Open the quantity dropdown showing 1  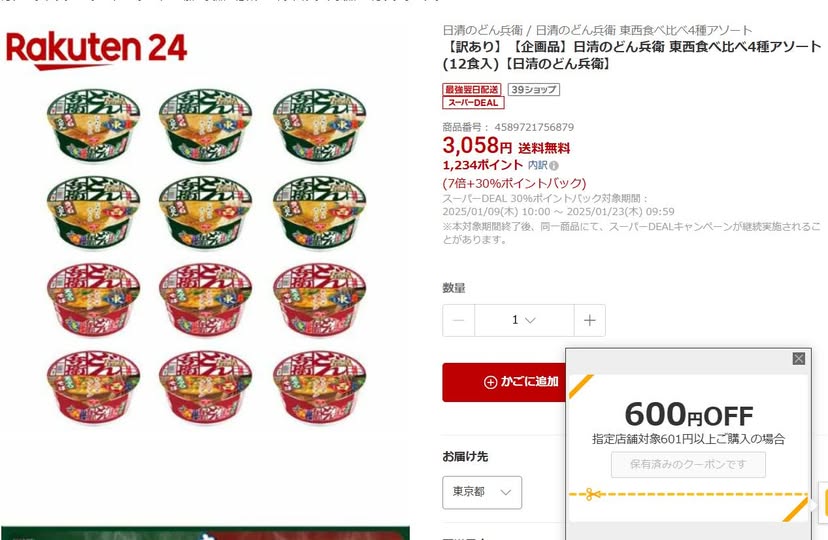pyautogui.click(x=524, y=320)
